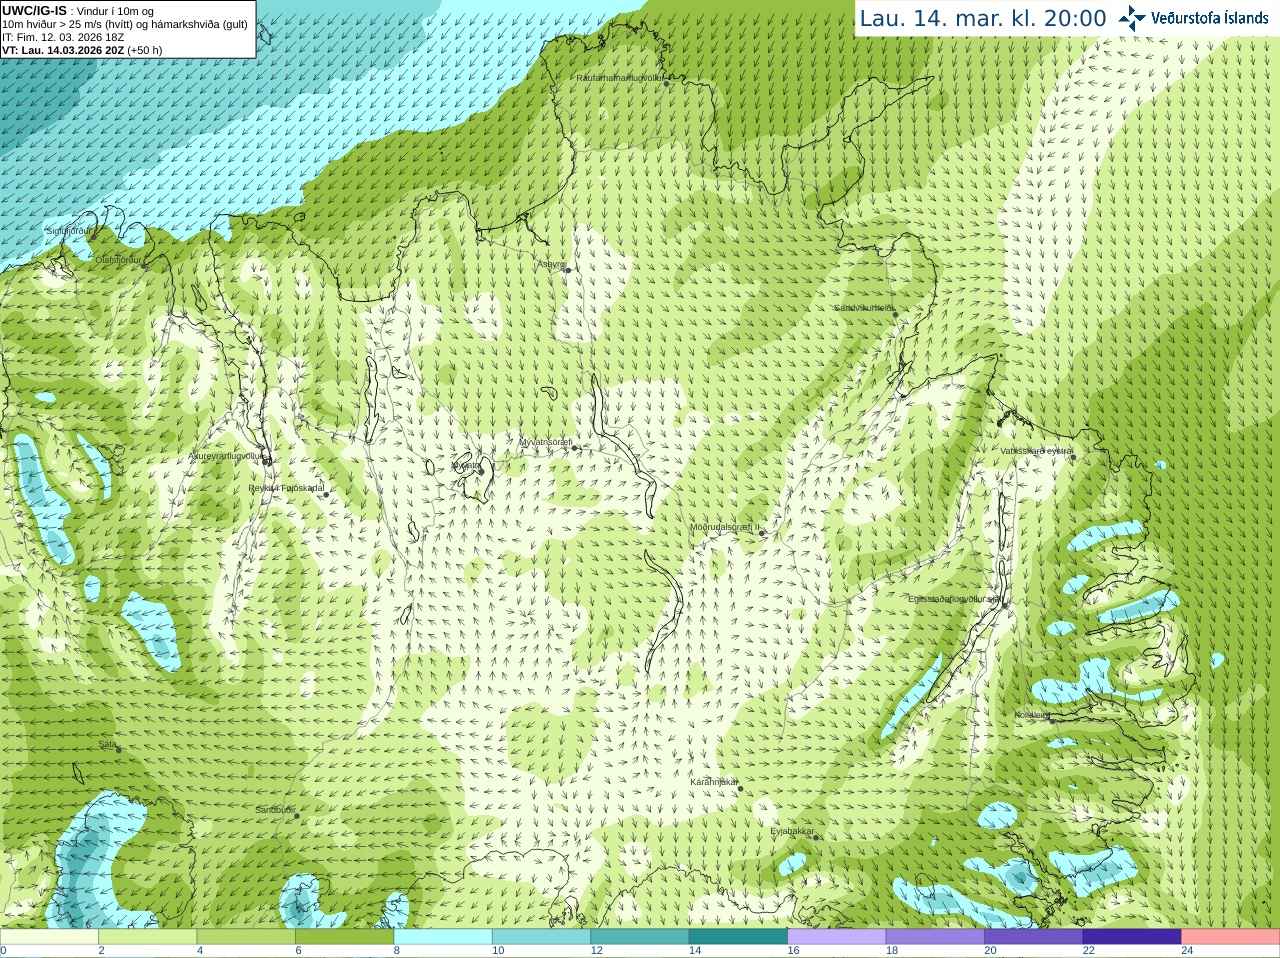Select the Sandbúðir station marker
The image size is (1280, 958).
tap(296, 816)
